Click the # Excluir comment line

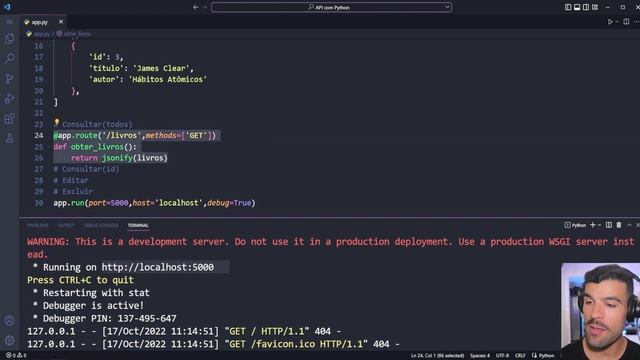click(x=73, y=191)
